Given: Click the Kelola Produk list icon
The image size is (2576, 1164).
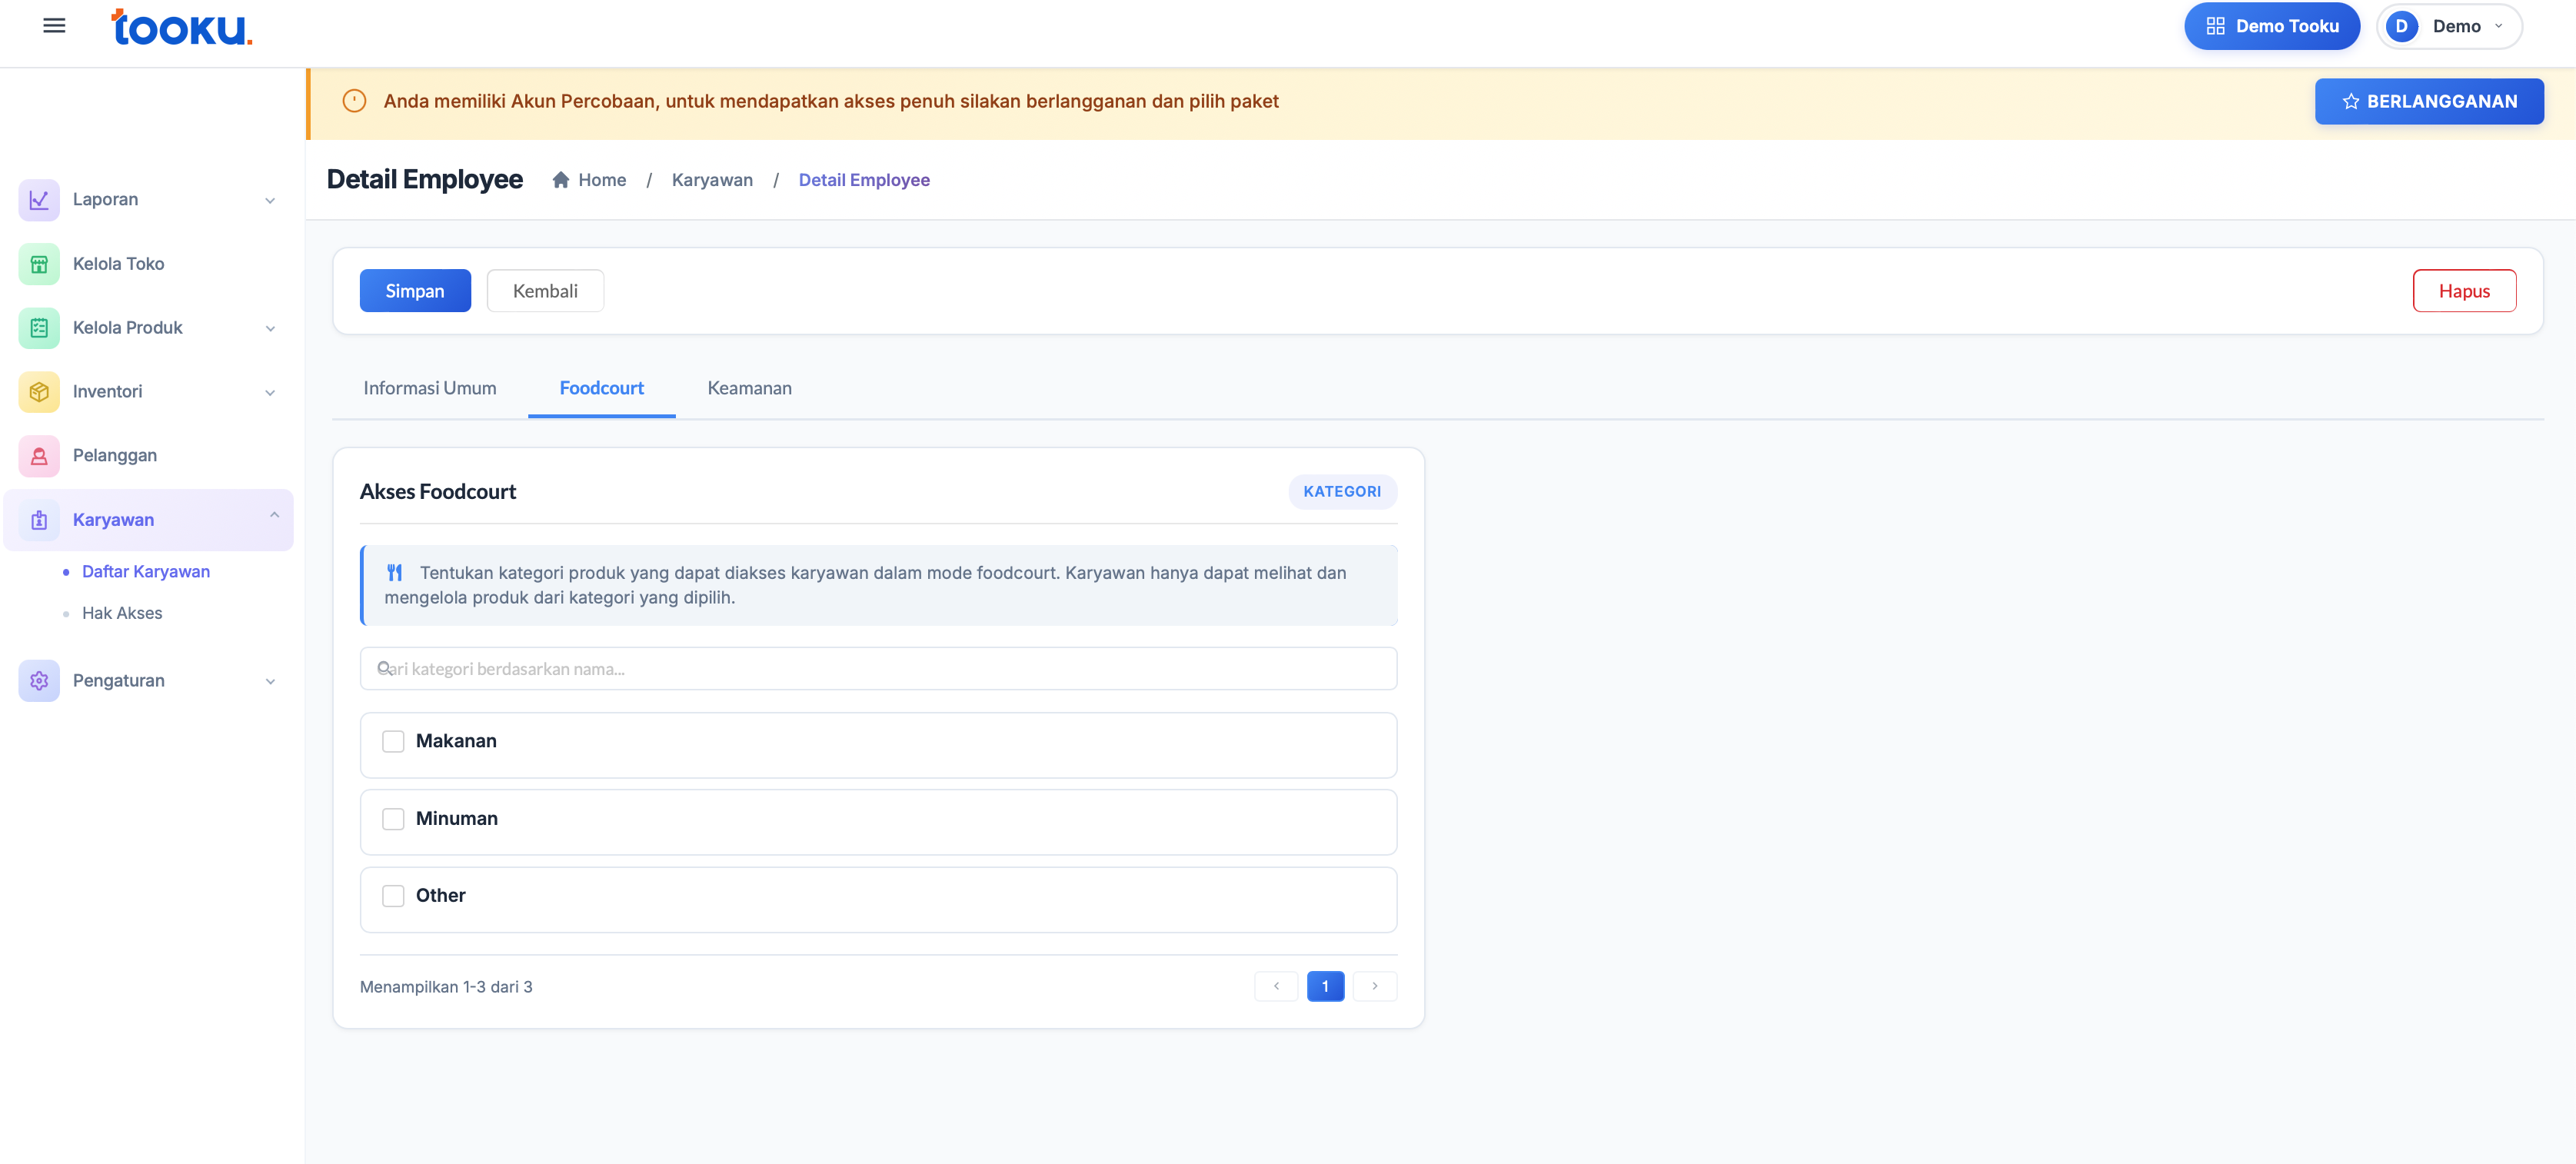Looking at the screenshot, I should coord(39,328).
